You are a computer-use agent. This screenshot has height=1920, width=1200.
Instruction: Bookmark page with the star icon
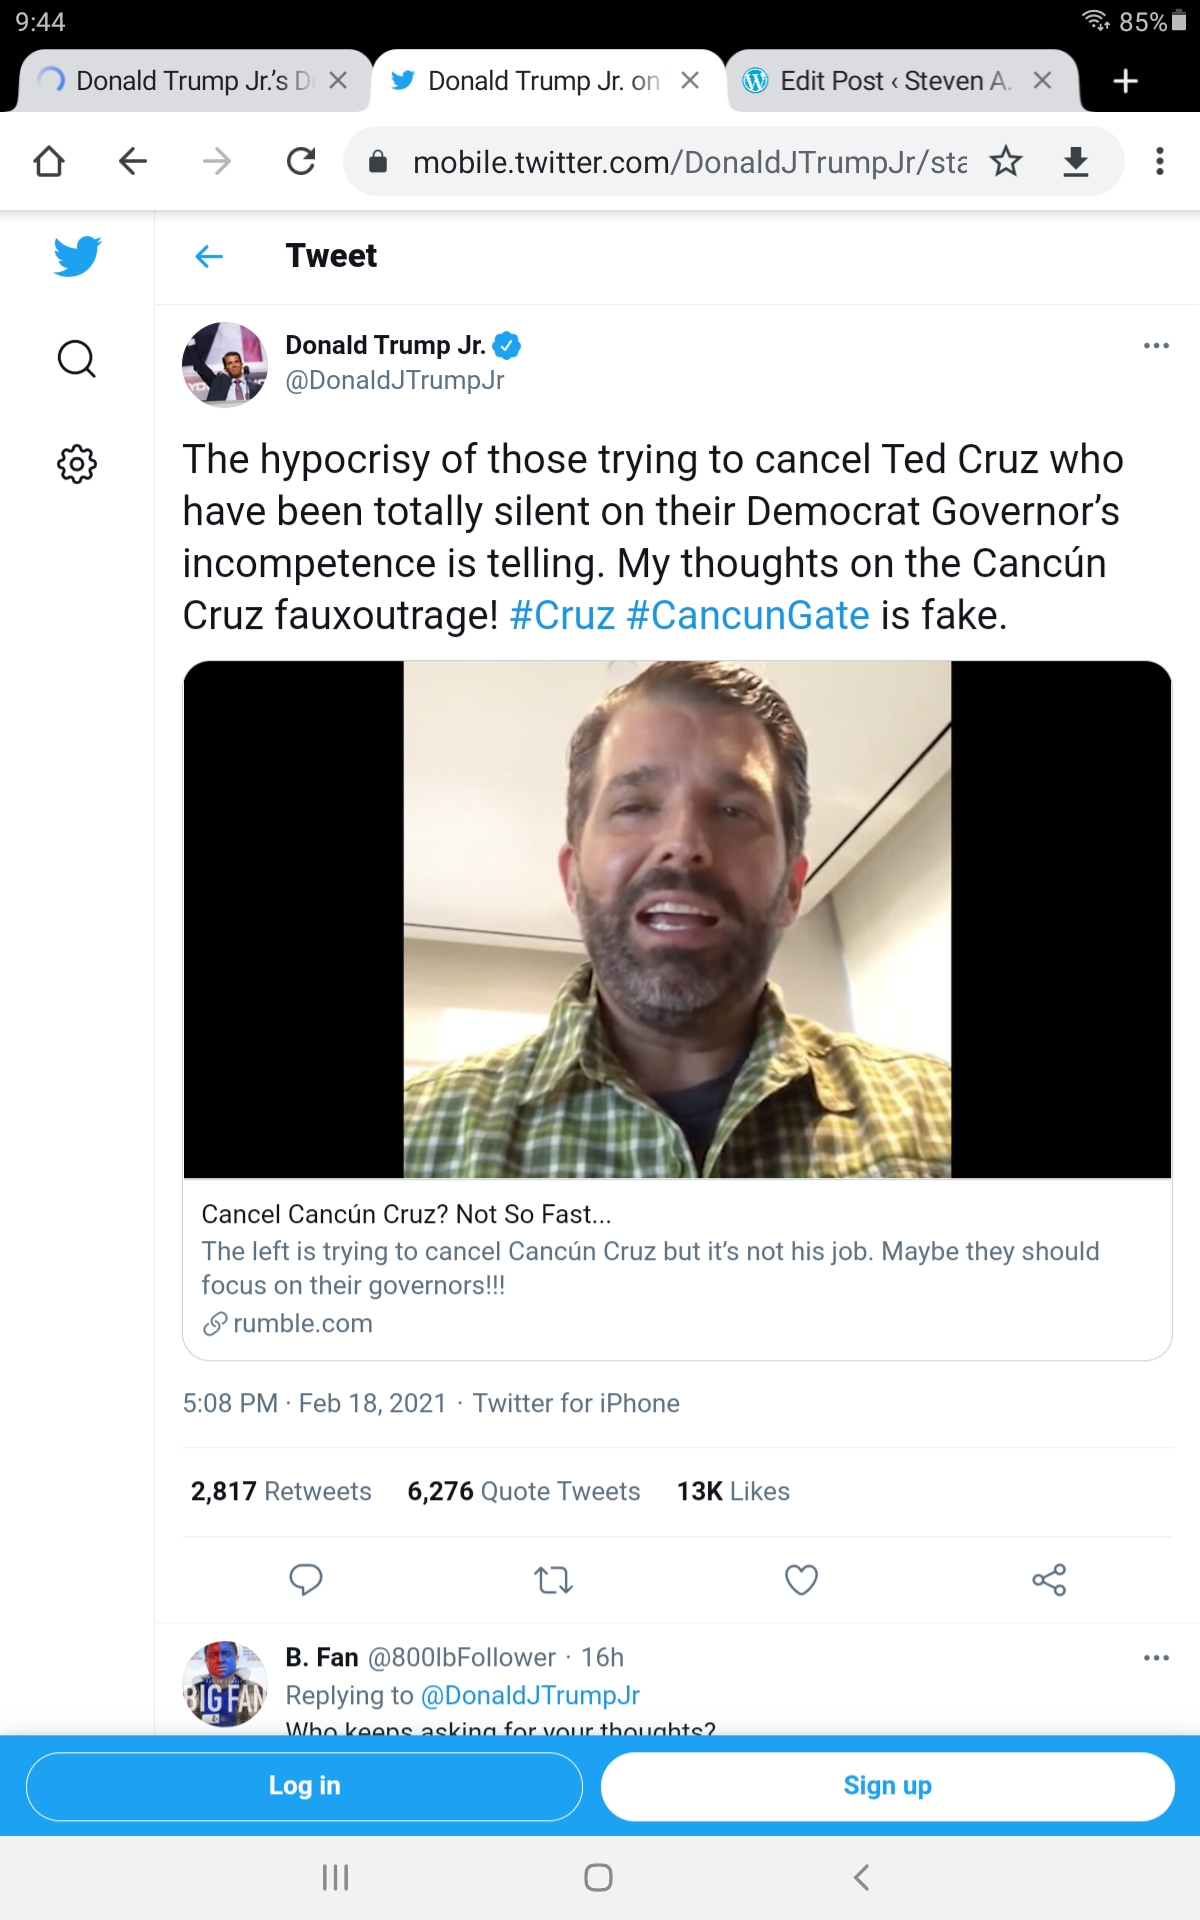point(1006,161)
